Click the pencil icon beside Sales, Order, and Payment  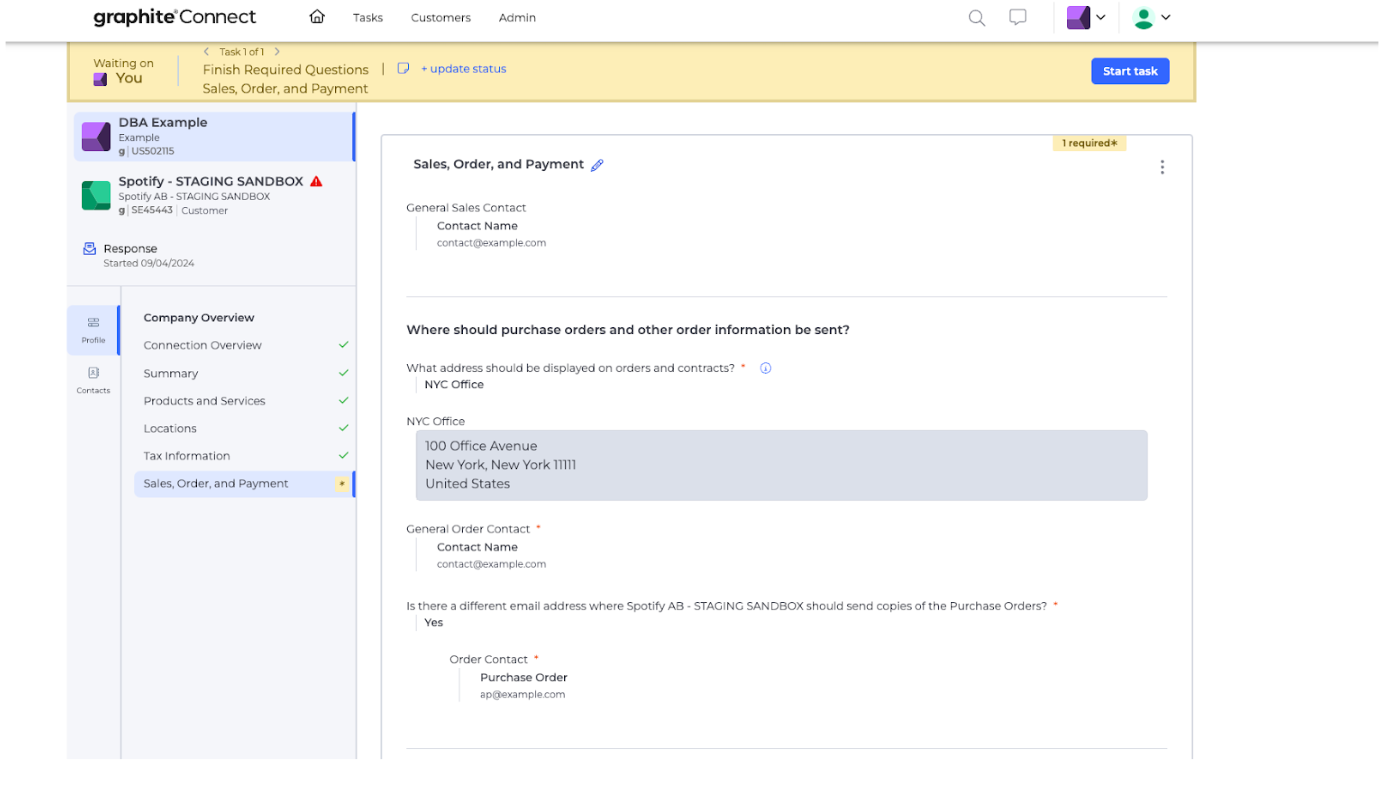597,165
